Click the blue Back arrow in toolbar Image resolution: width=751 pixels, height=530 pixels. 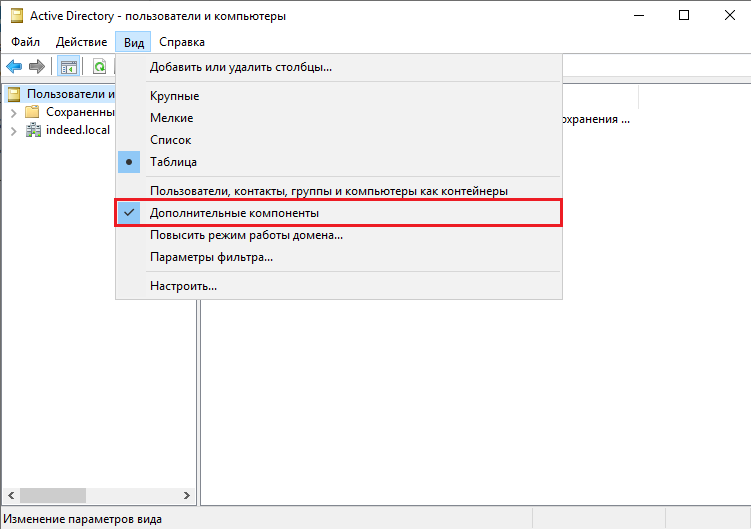click(x=14, y=67)
